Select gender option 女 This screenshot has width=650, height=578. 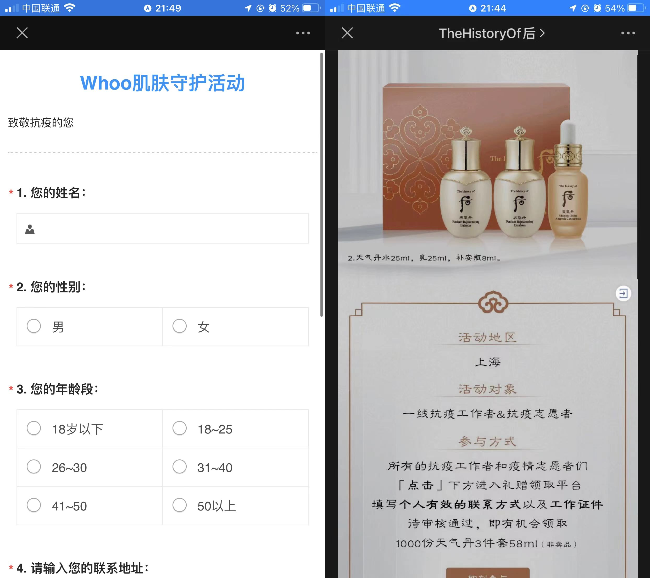click(x=235, y=326)
